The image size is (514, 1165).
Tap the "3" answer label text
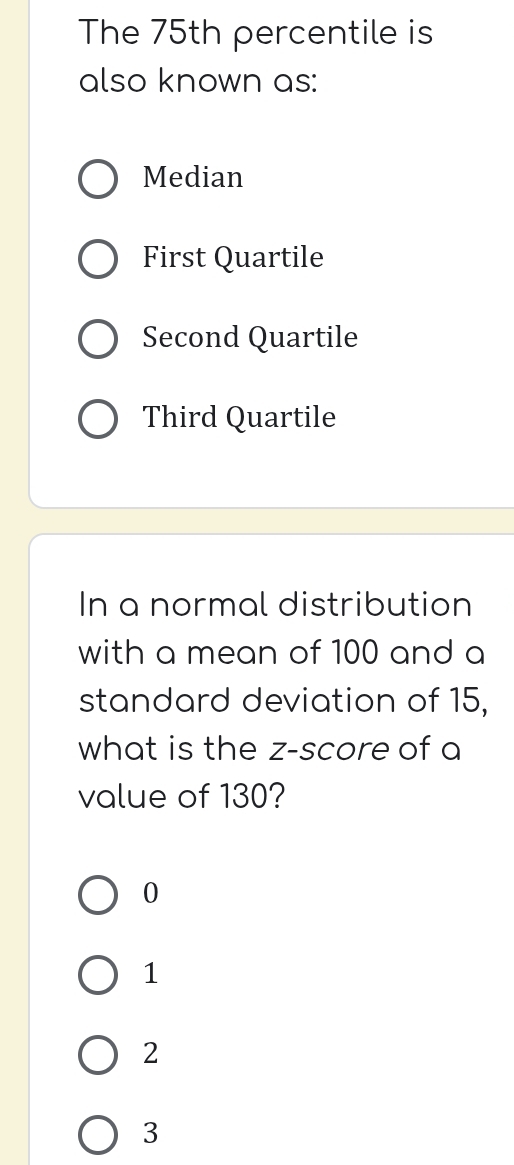point(151,1133)
